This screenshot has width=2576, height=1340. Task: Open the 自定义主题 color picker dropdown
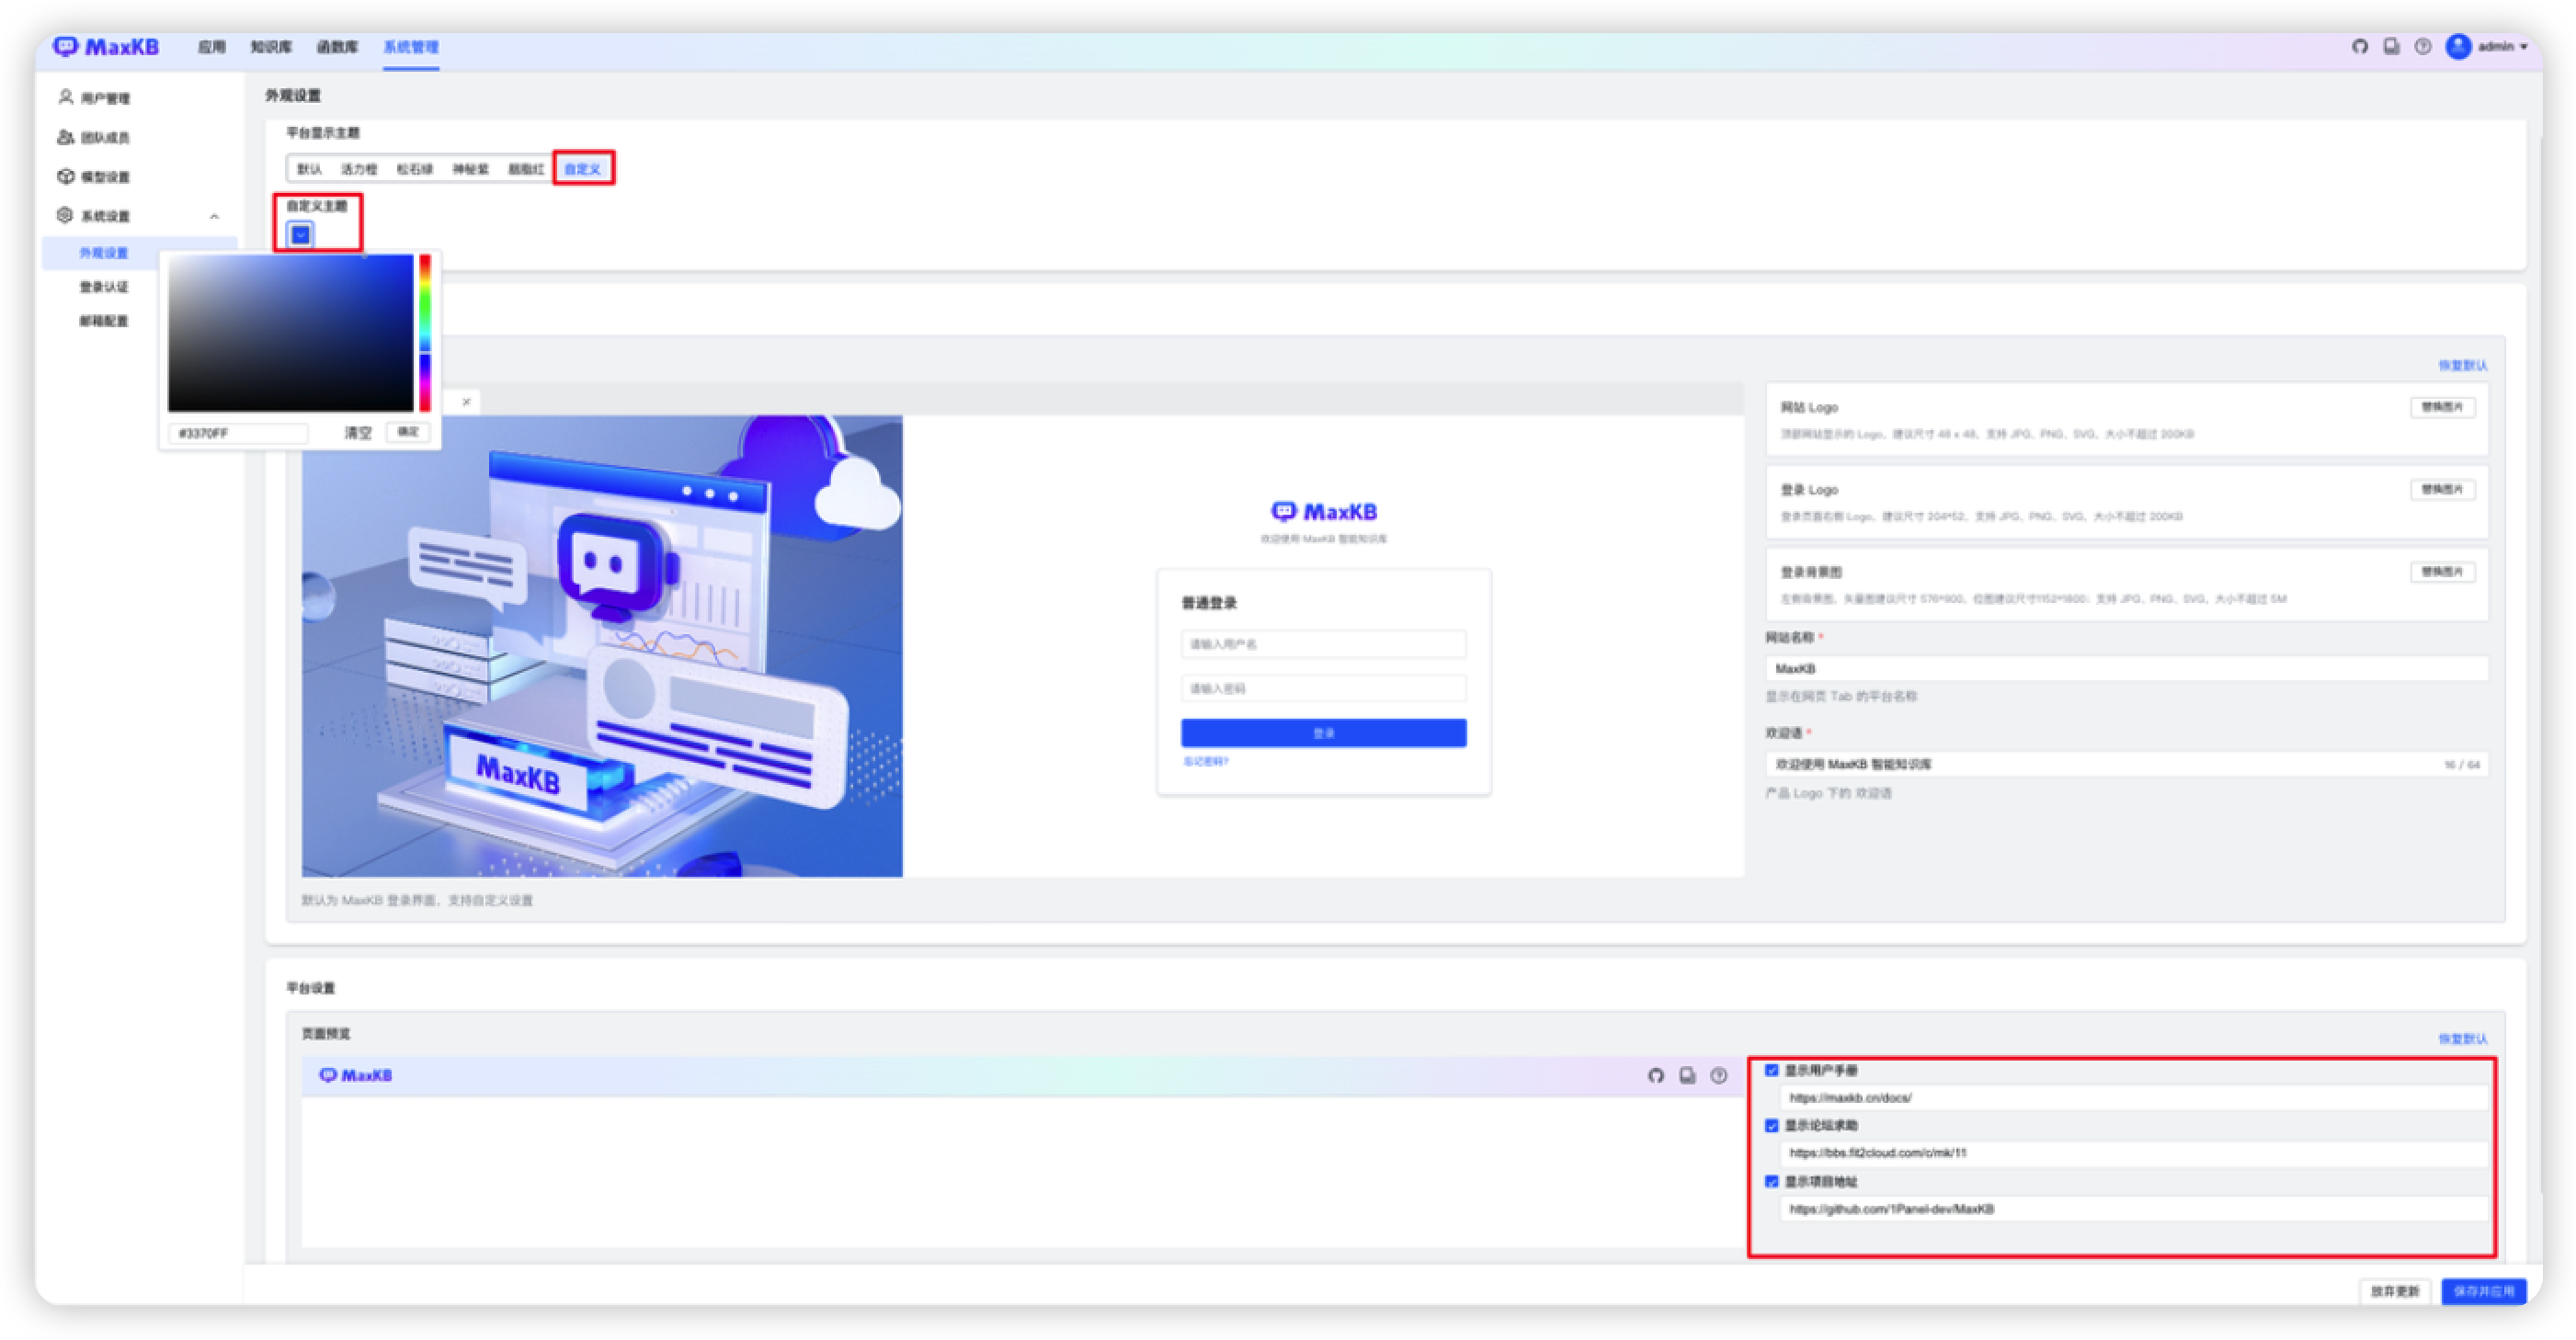[300, 234]
